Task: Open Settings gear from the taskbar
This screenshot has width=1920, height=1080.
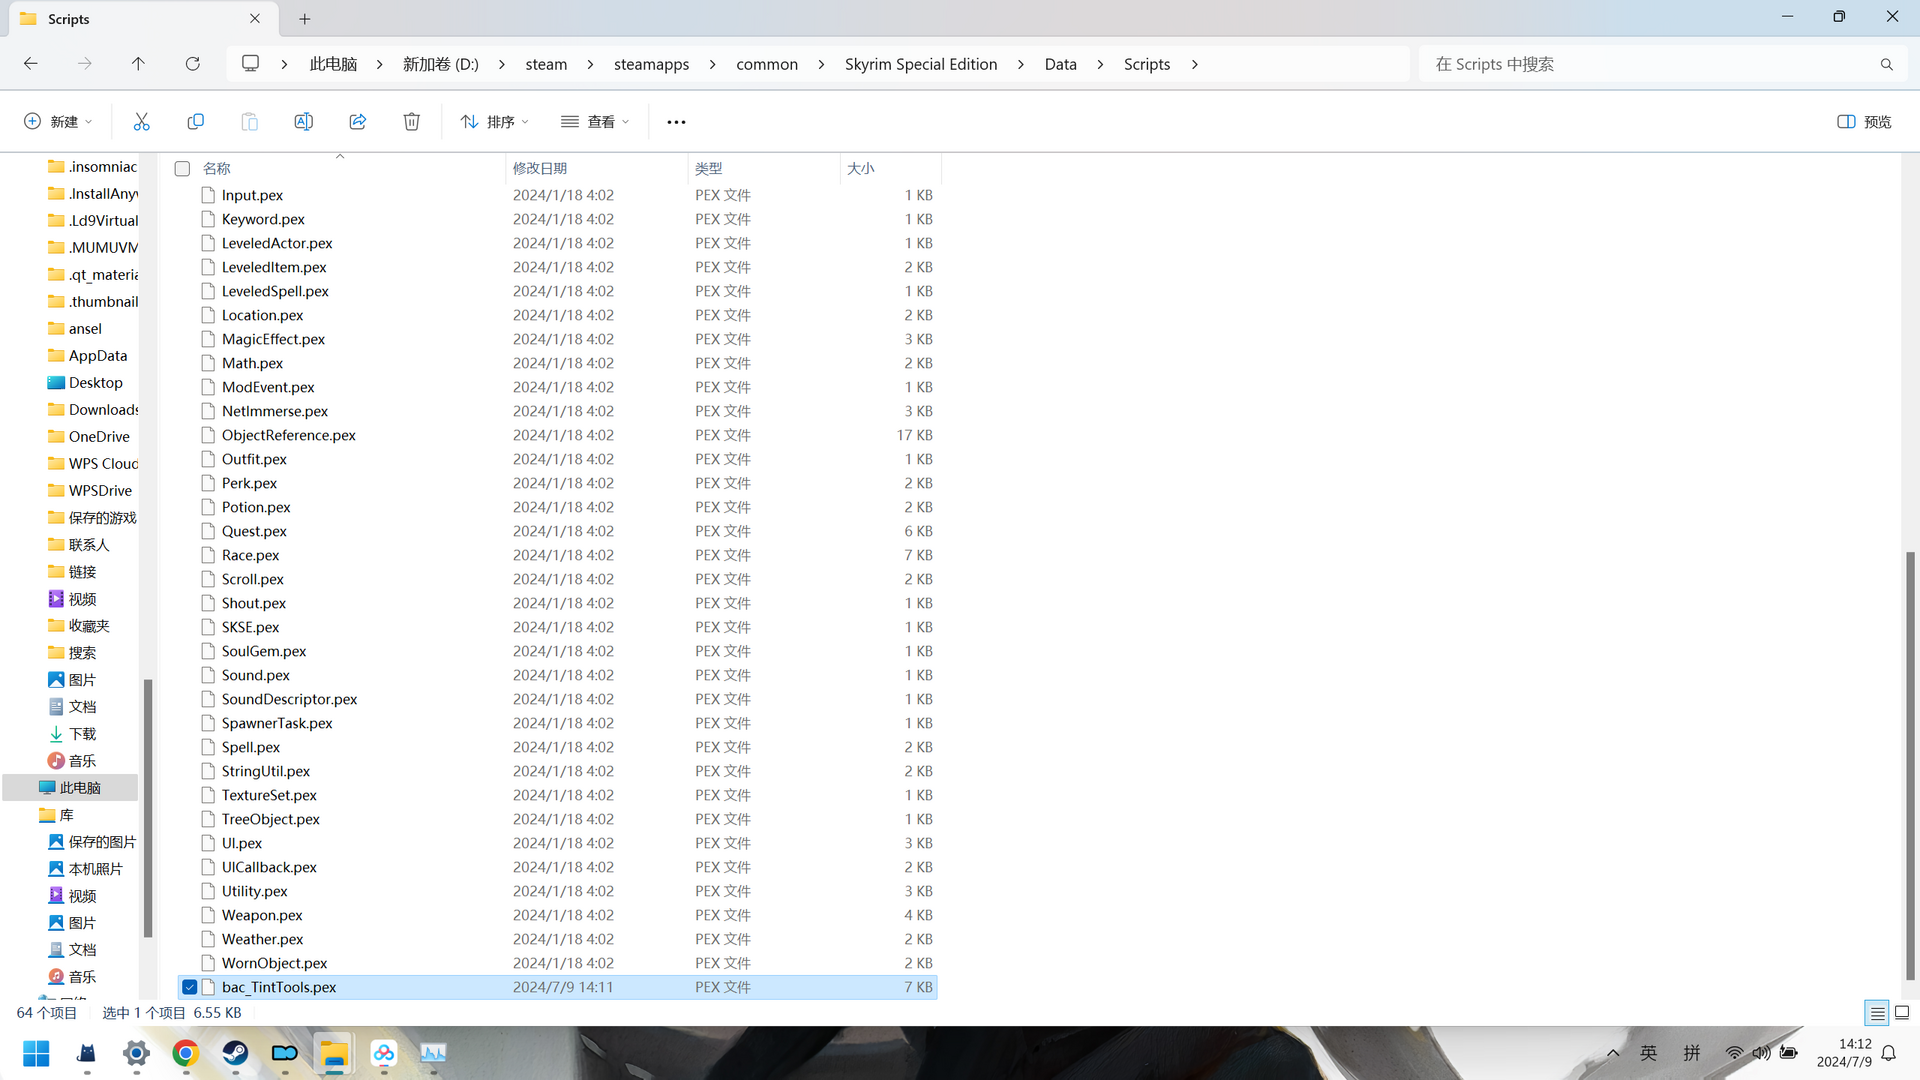Action: click(136, 1053)
